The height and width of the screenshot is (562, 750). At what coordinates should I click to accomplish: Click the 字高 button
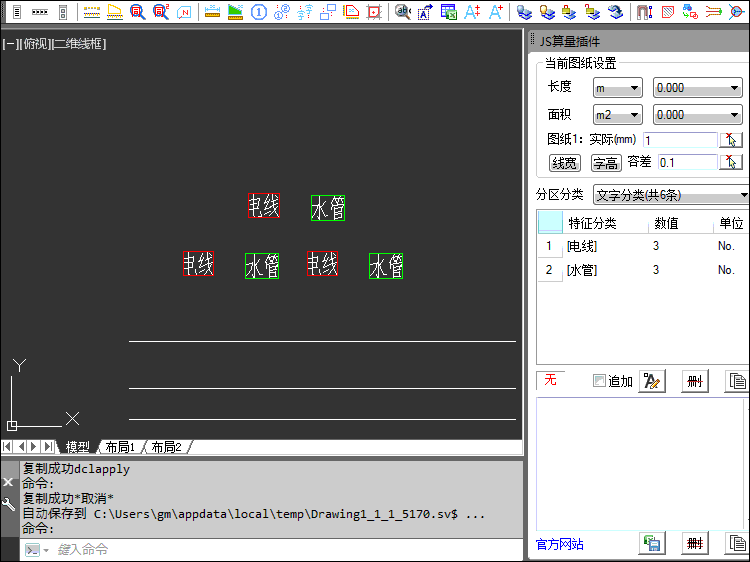point(605,162)
